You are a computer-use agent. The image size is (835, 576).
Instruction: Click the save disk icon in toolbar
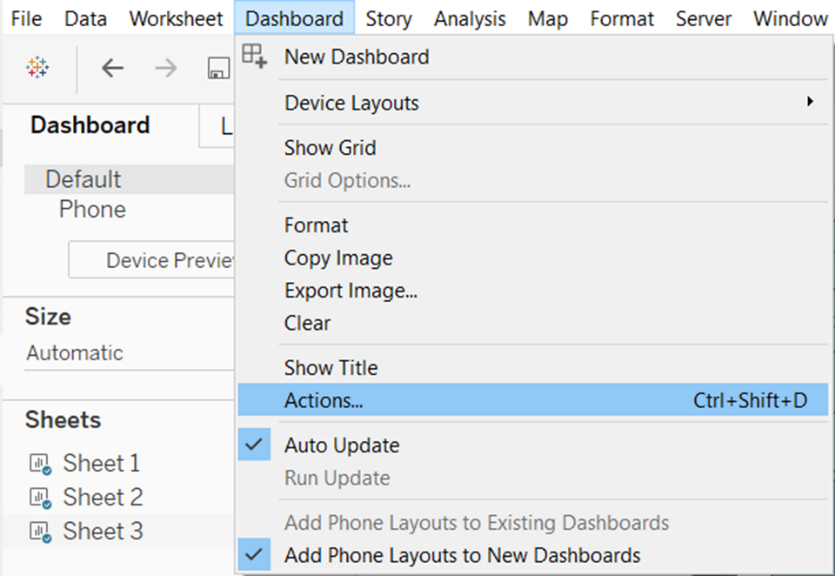click(218, 69)
